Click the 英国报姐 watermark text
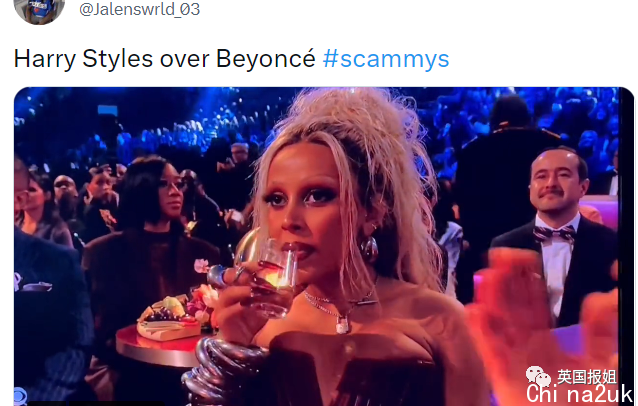The width and height of the screenshot is (638, 406). pyautogui.click(x=586, y=377)
